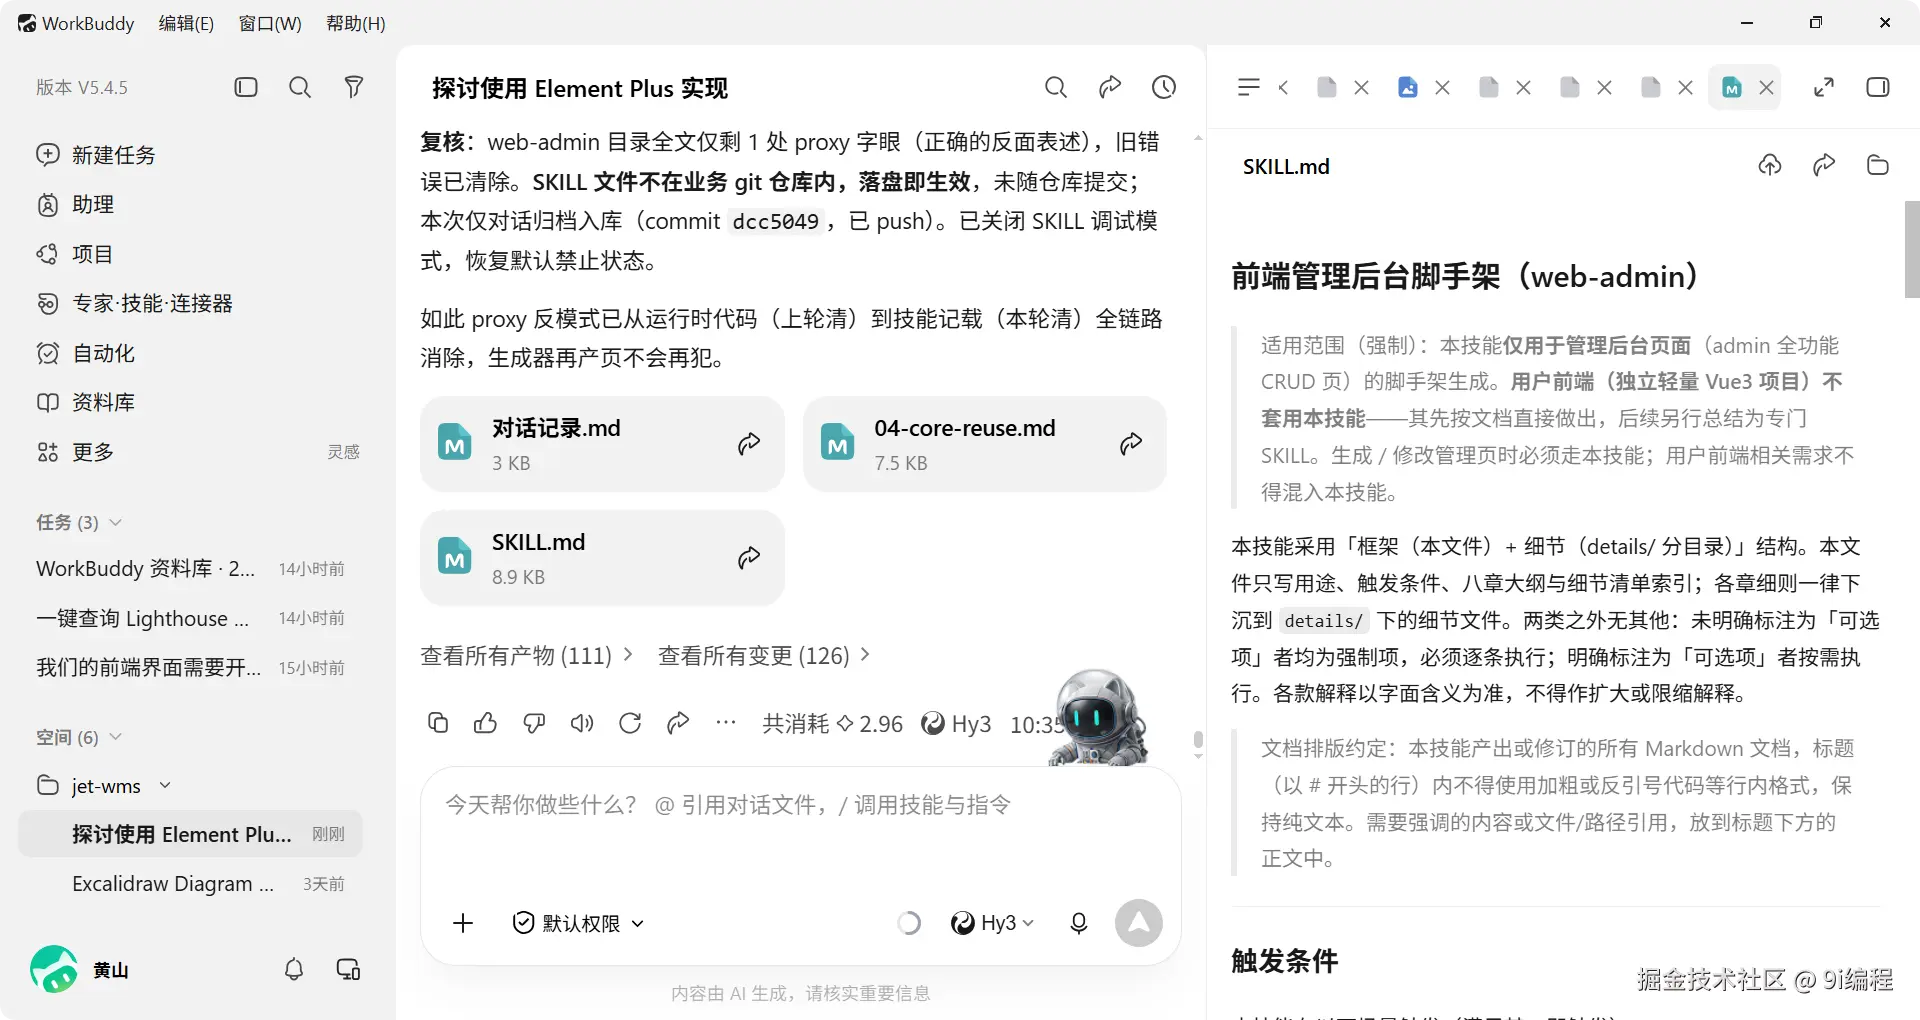Viewport: 1920px width, 1020px height.
Task: Open task WorkBuddy 资料库 · 2...
Action: [x=190, y=569]
